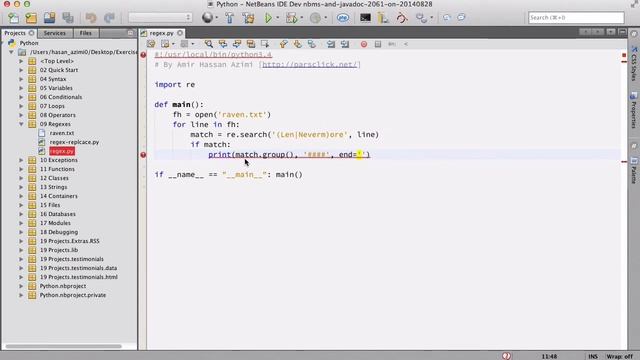Click the Undo toolbar icon

point(91,18)
